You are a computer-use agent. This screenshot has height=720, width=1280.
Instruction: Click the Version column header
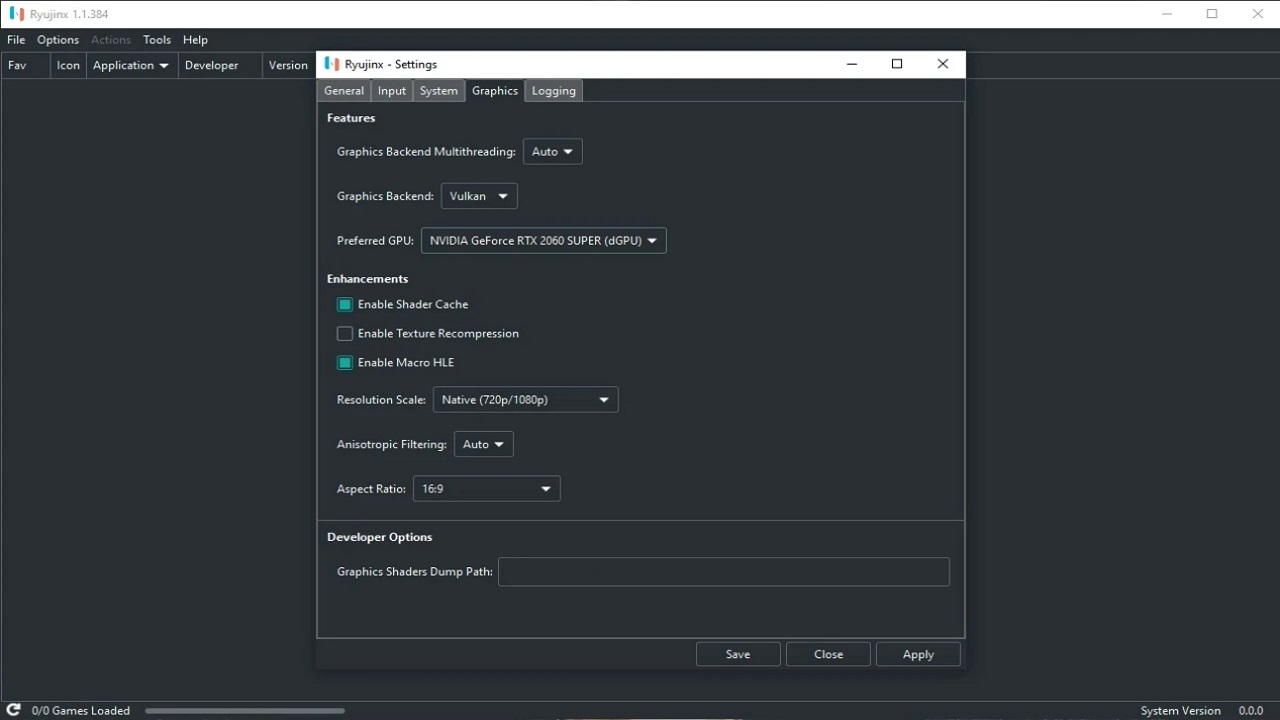[288, 65]
